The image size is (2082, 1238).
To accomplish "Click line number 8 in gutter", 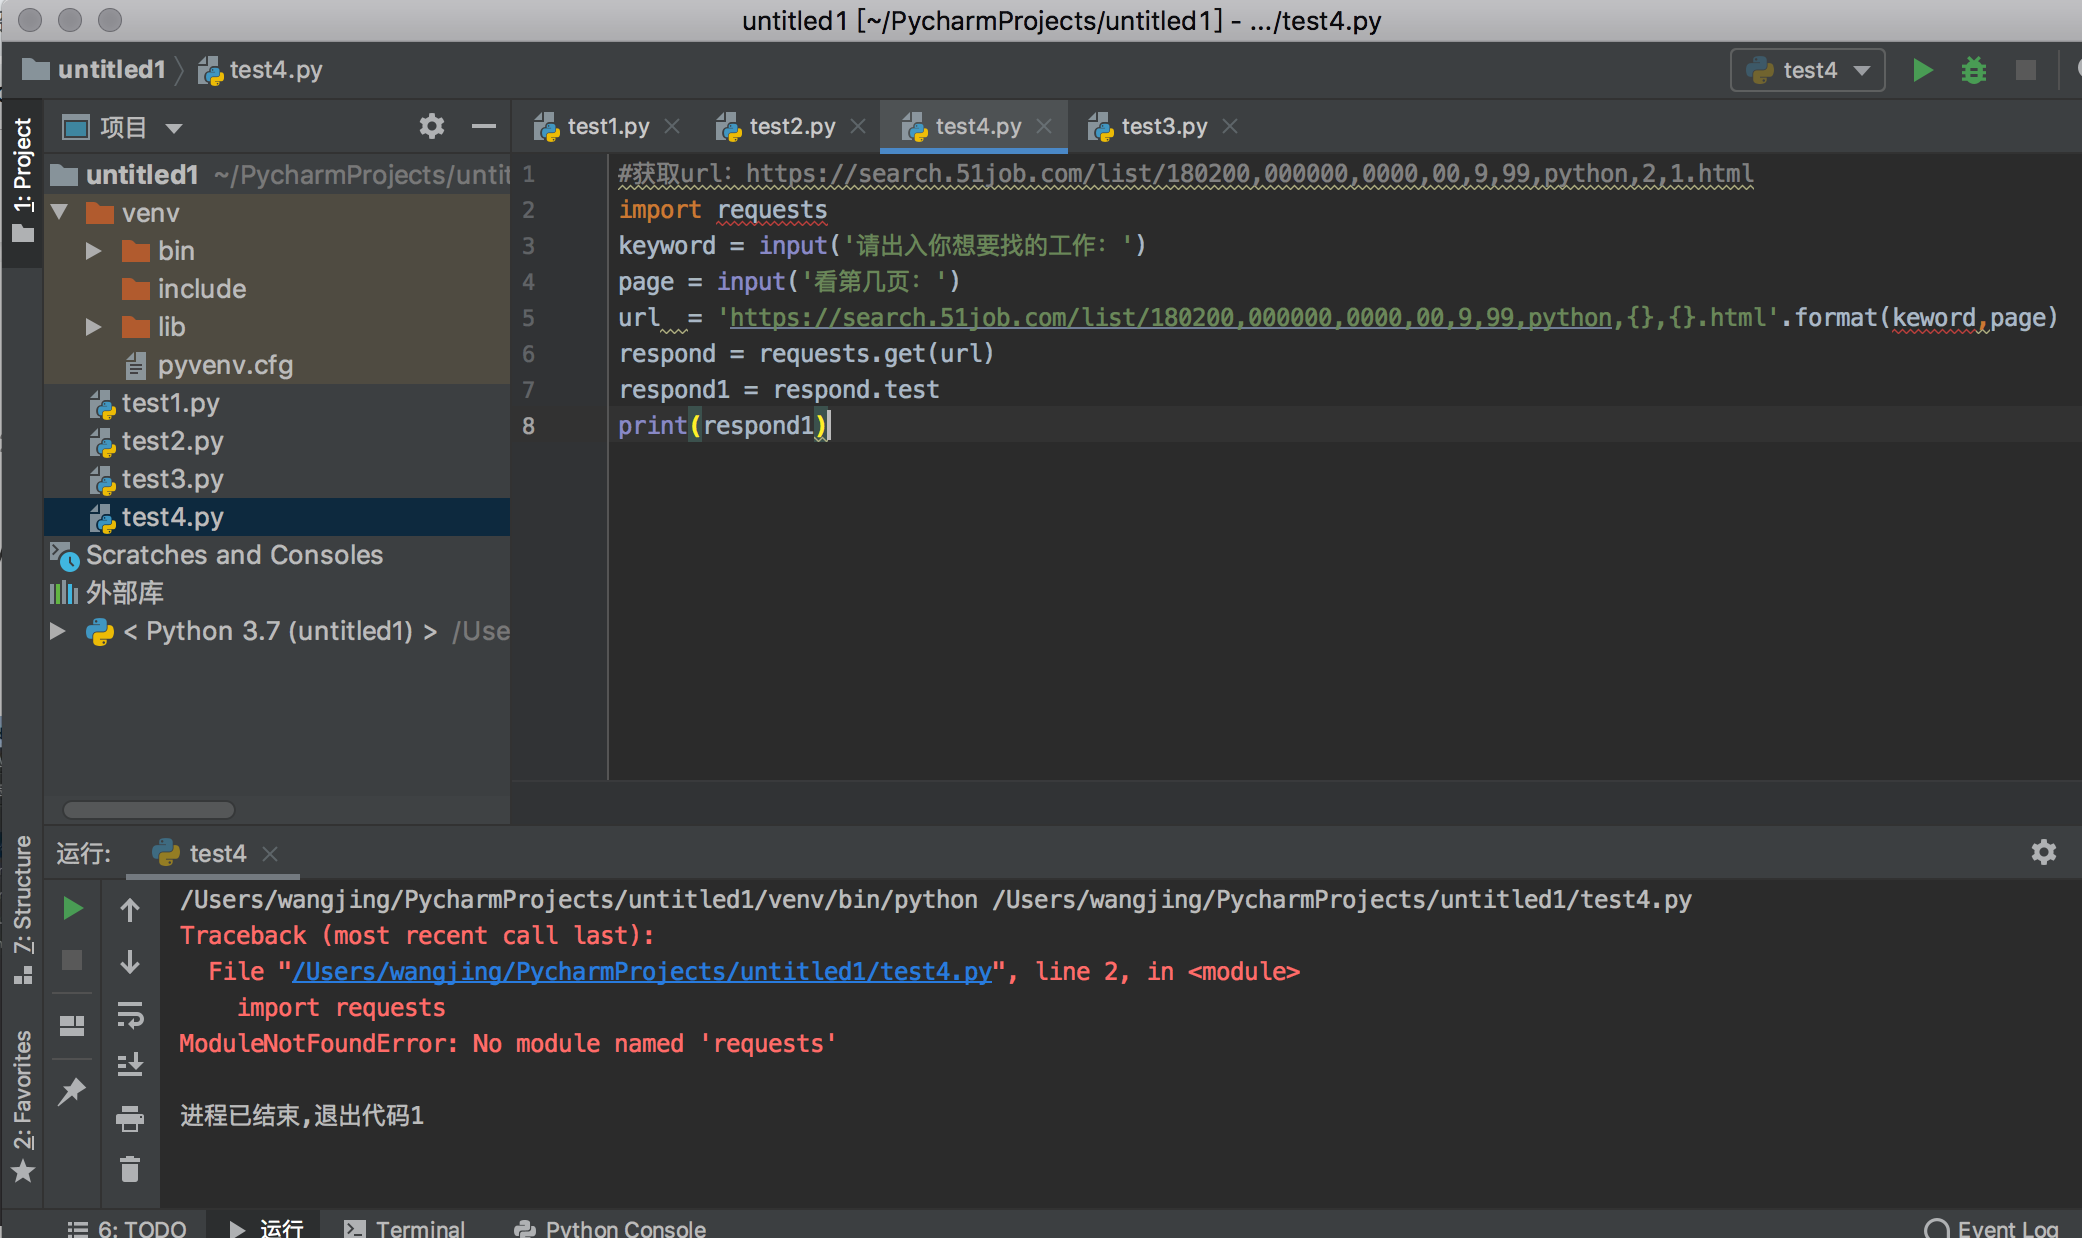I will (x=529, y=426).
